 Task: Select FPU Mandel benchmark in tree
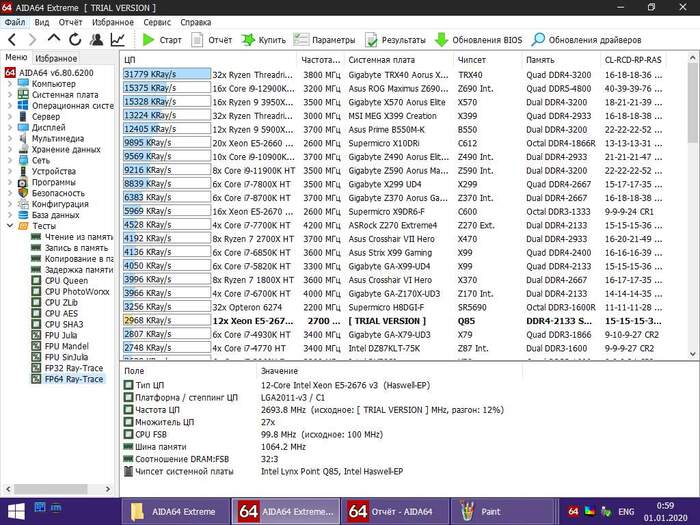click(68, 346)
